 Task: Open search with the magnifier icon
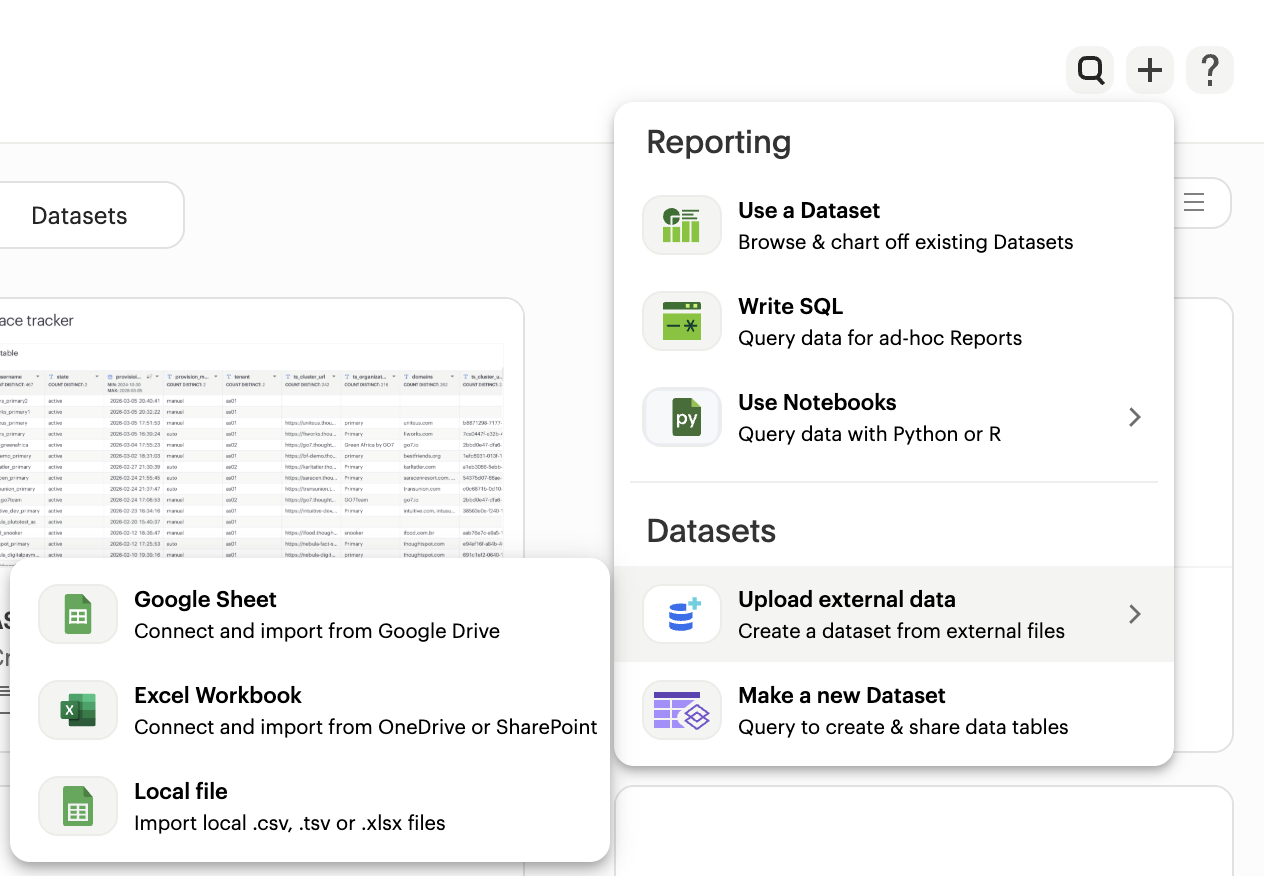tap(1090, 70)
